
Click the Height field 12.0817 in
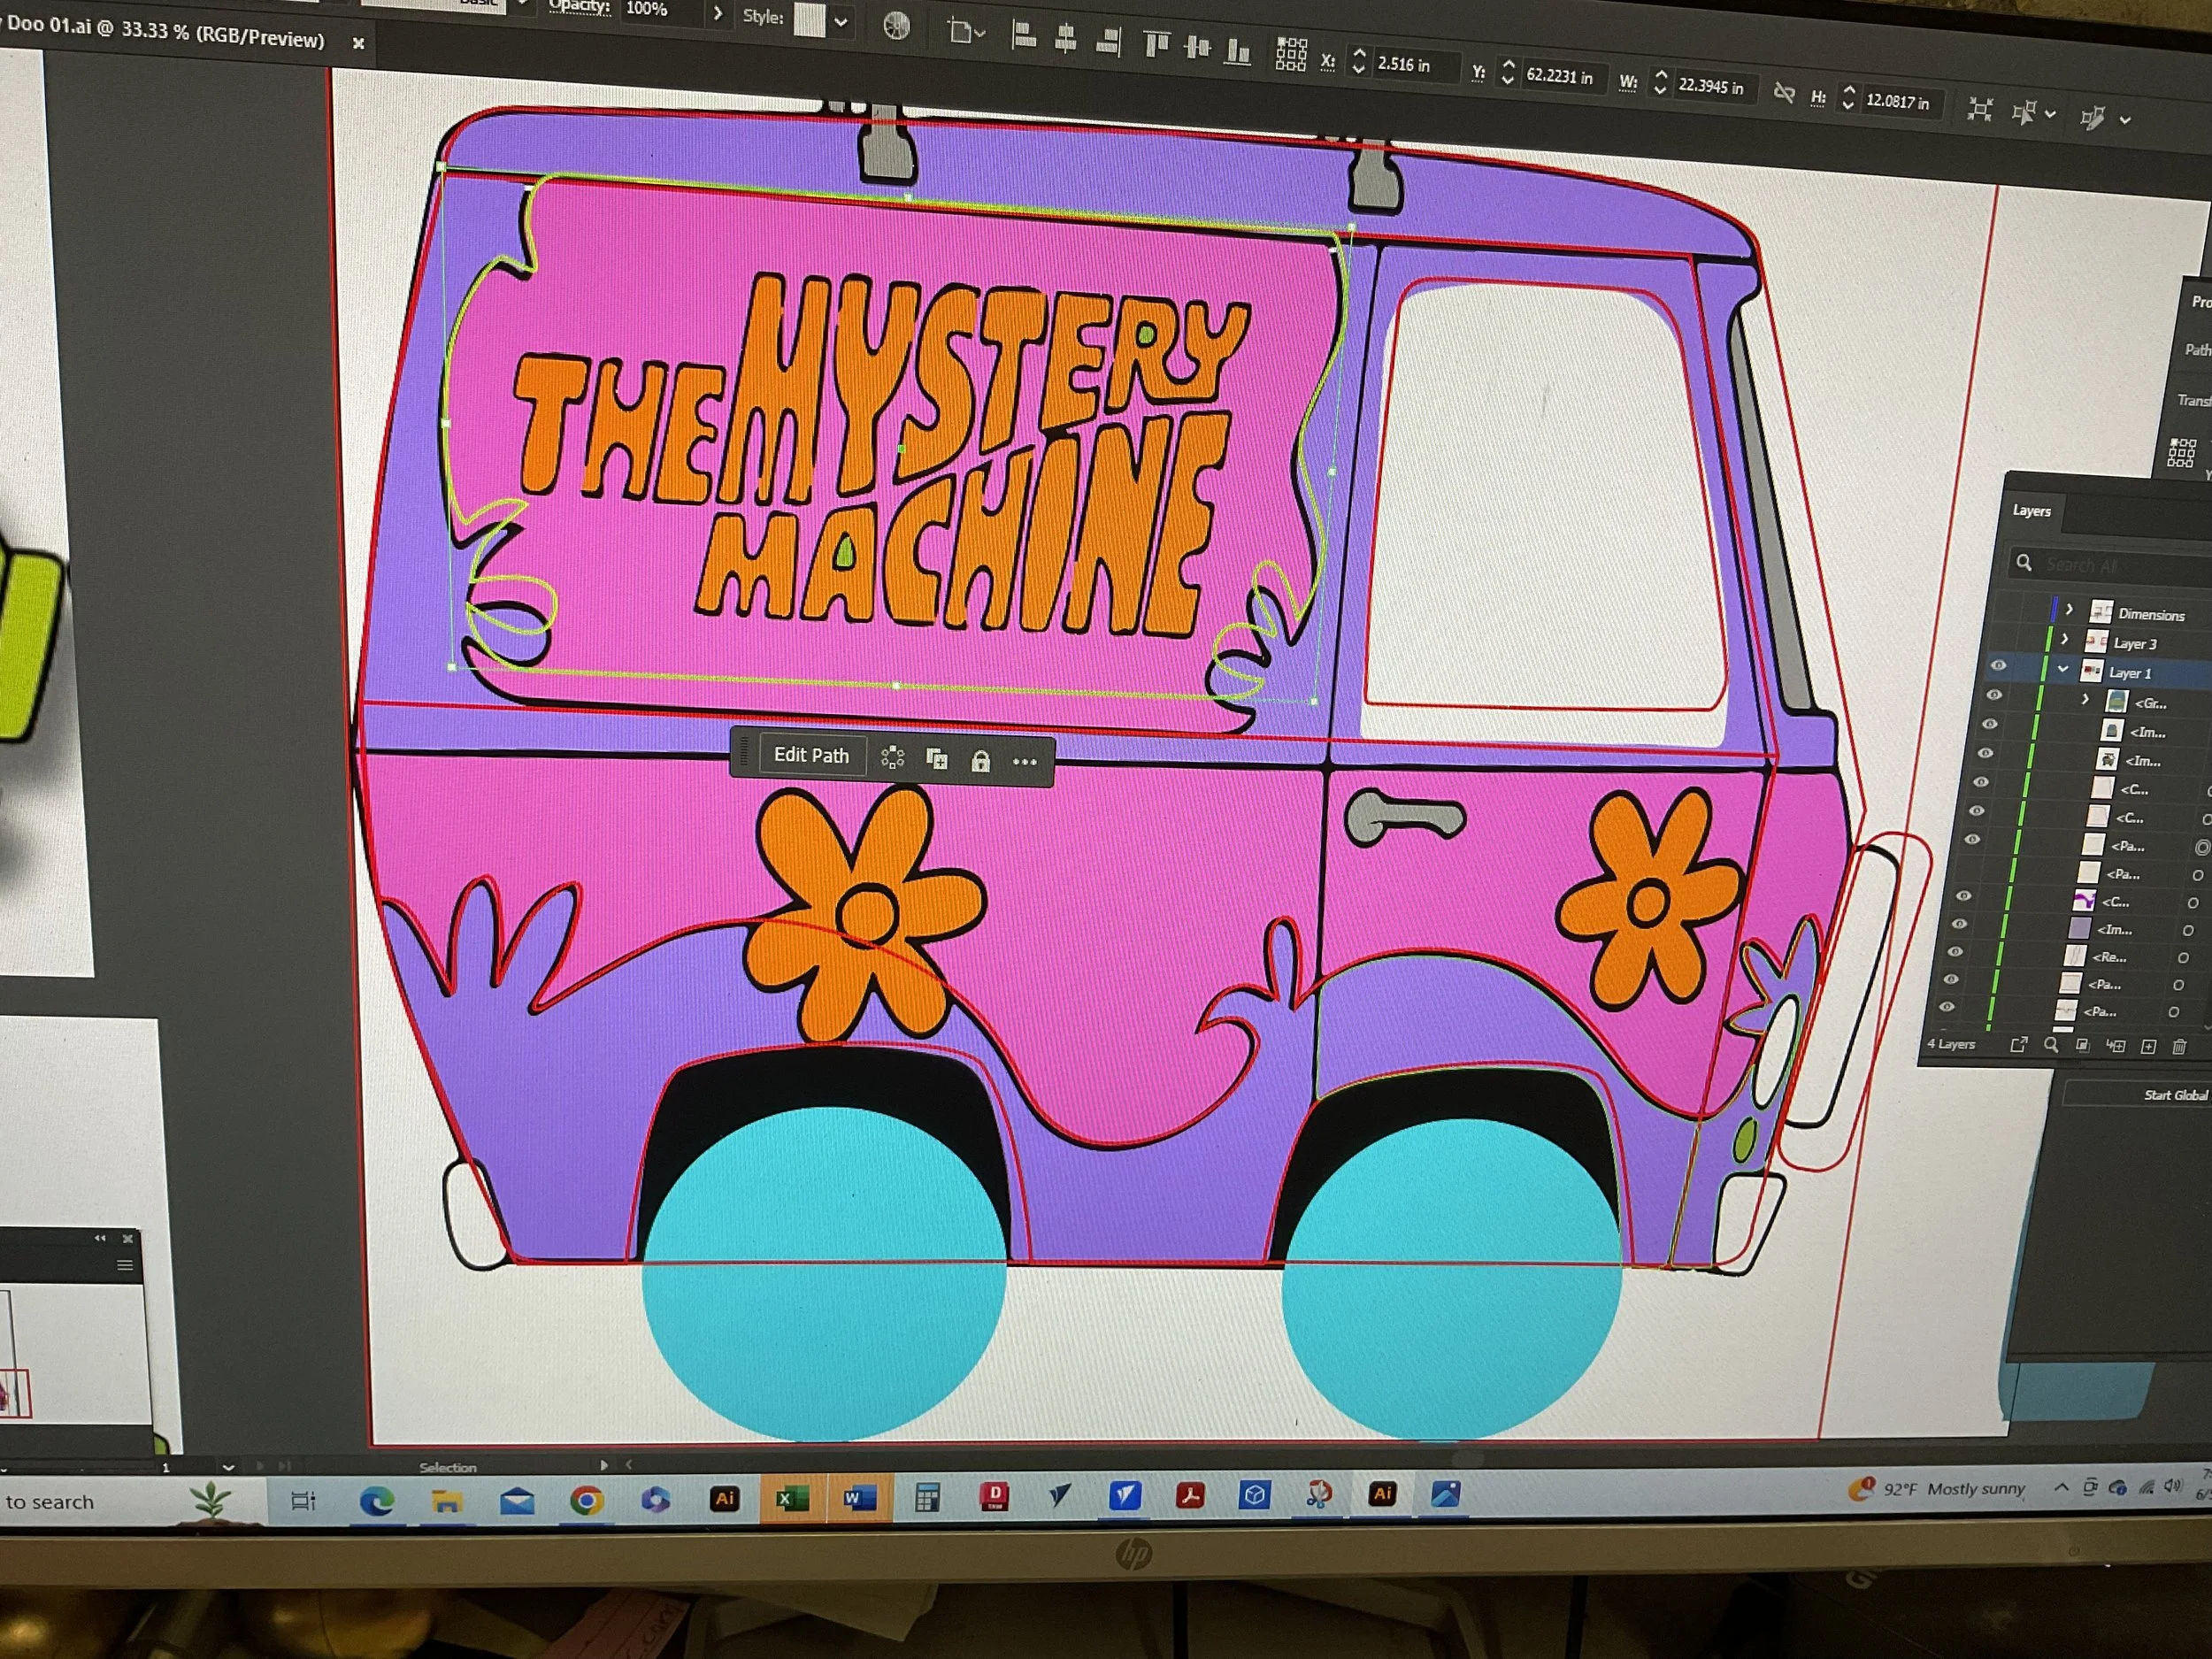1903,101
